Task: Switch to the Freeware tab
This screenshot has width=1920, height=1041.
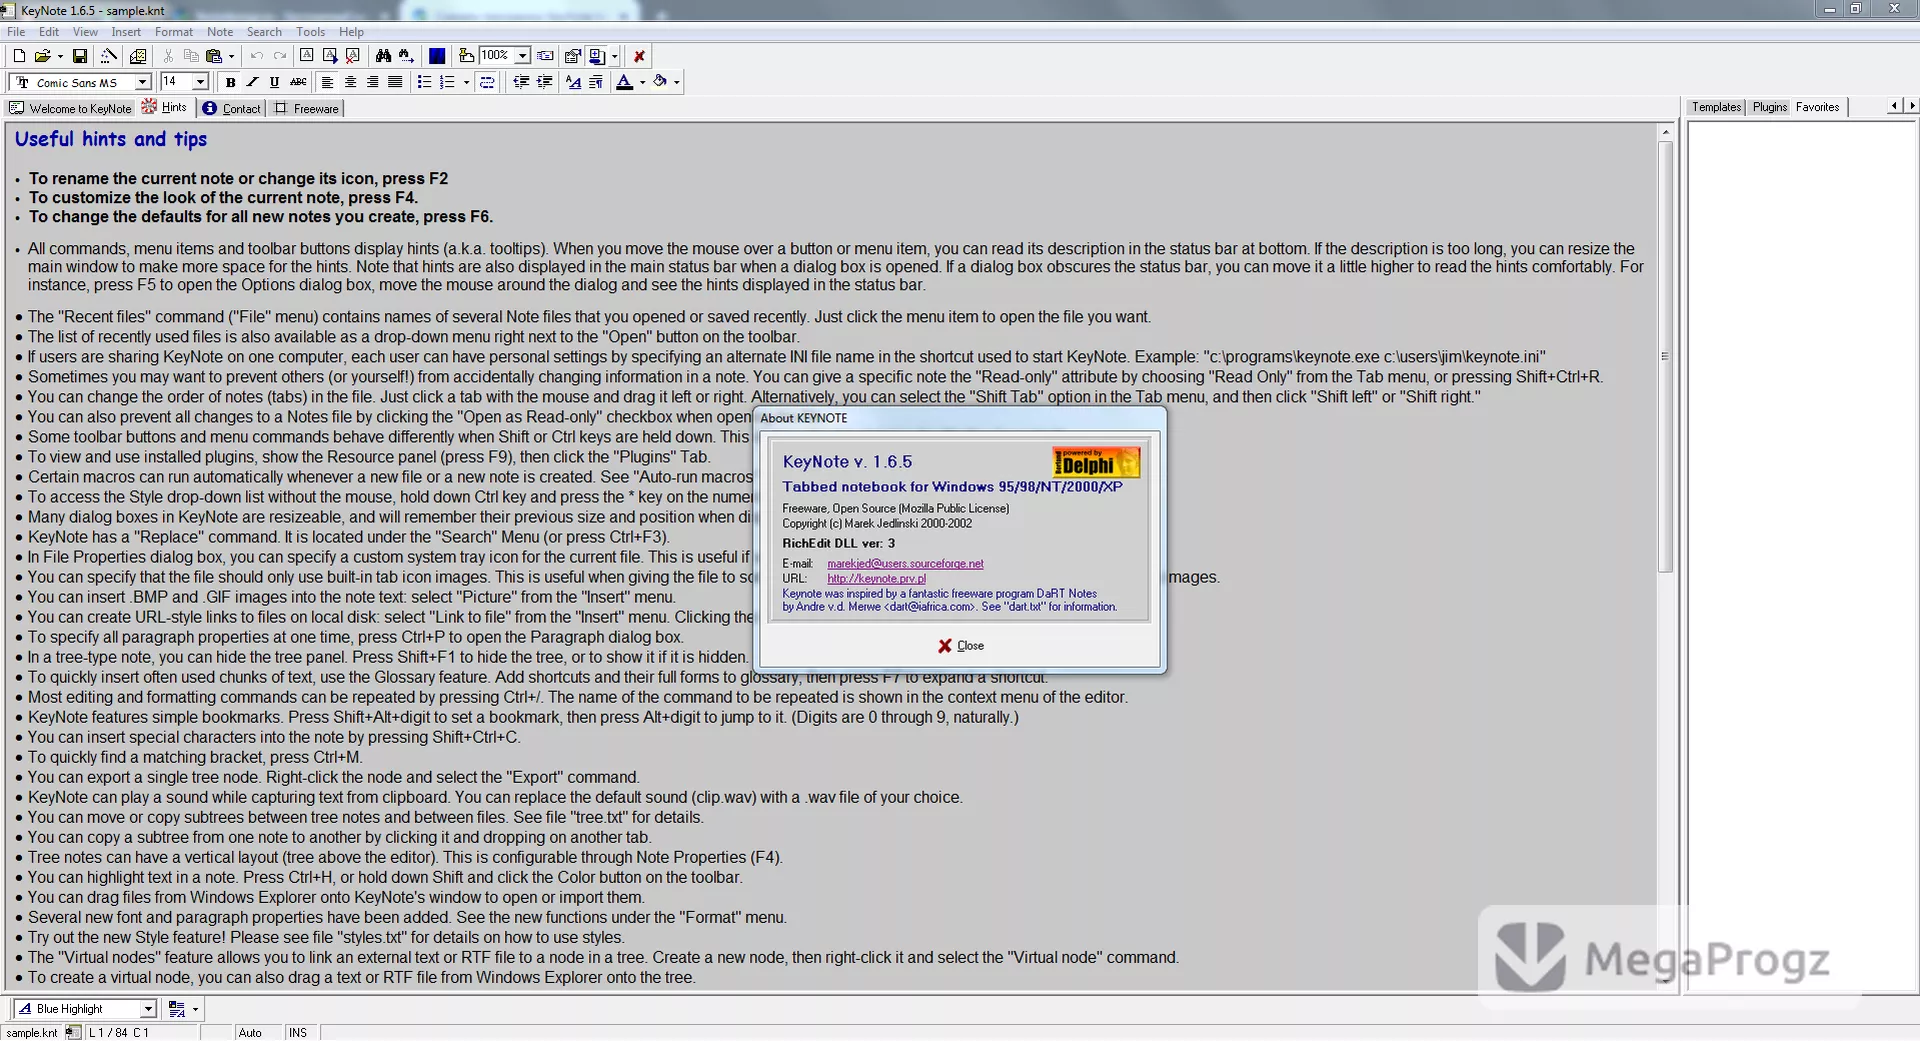Action: point(307,108)
